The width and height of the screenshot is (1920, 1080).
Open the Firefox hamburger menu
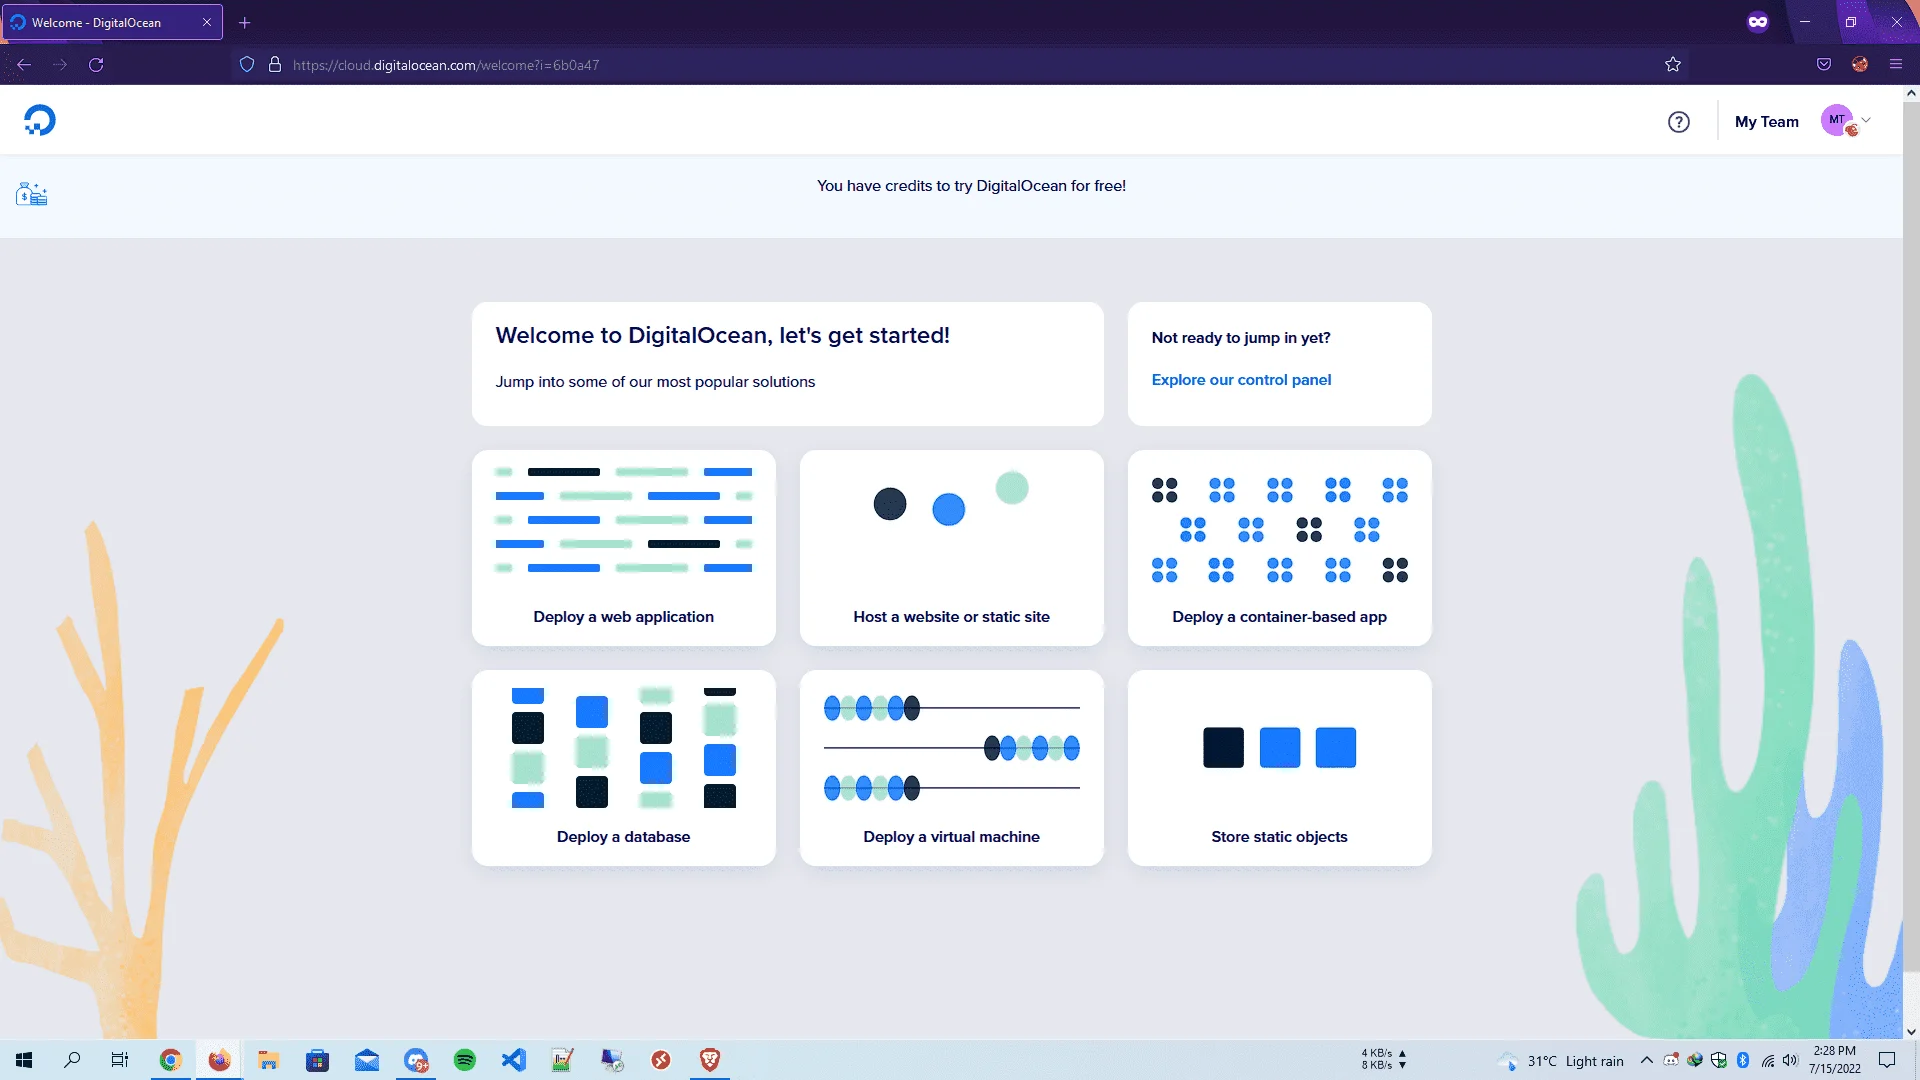tap(1896, 65)
